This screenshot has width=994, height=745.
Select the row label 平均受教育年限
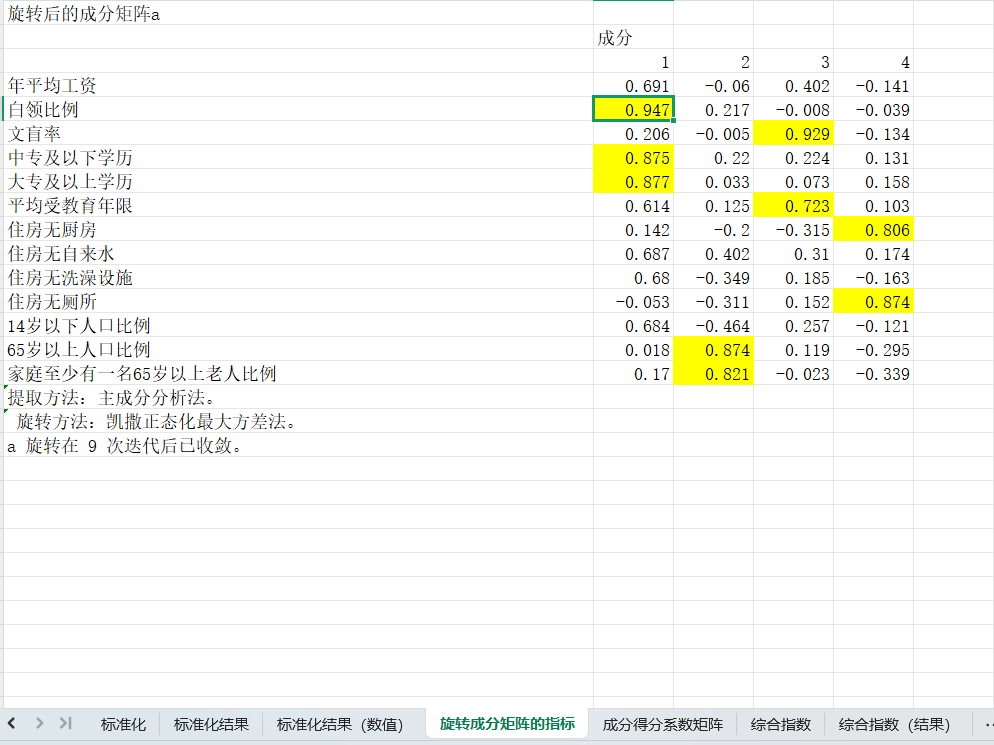(298, 206)
